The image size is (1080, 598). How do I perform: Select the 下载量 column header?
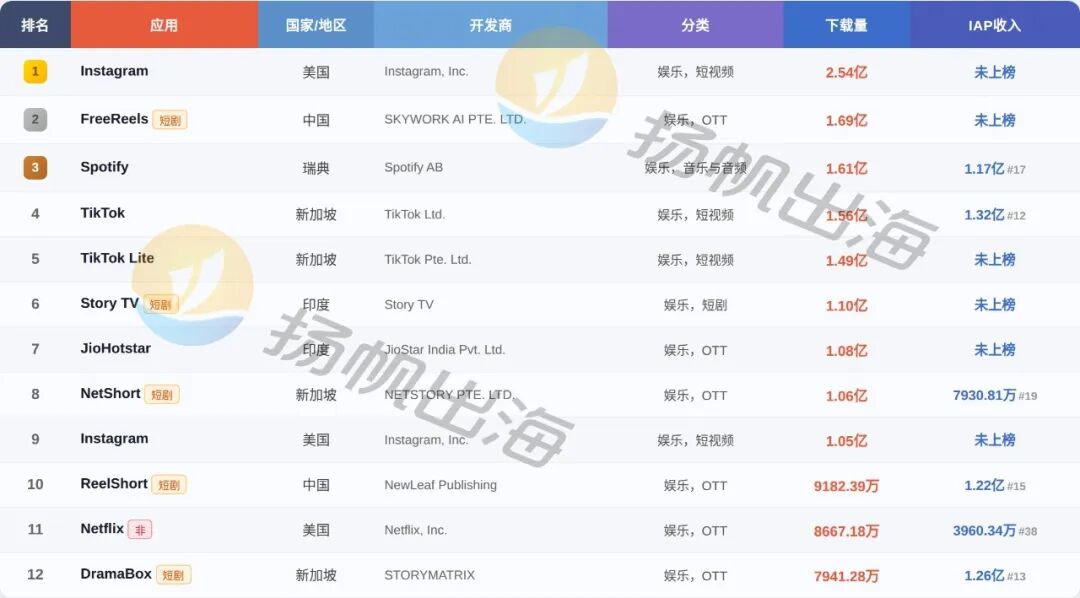click(x=847, y=25)
